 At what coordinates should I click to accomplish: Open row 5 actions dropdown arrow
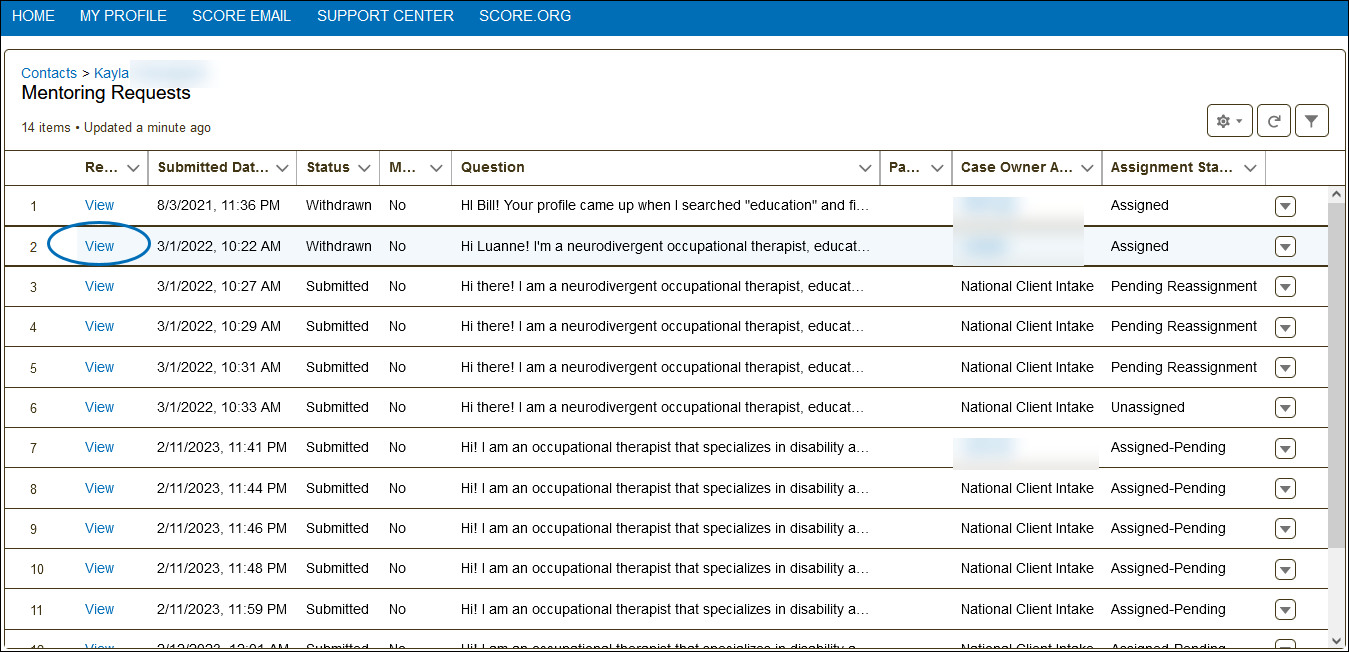pyautogui.click(x=1285, y=368)
